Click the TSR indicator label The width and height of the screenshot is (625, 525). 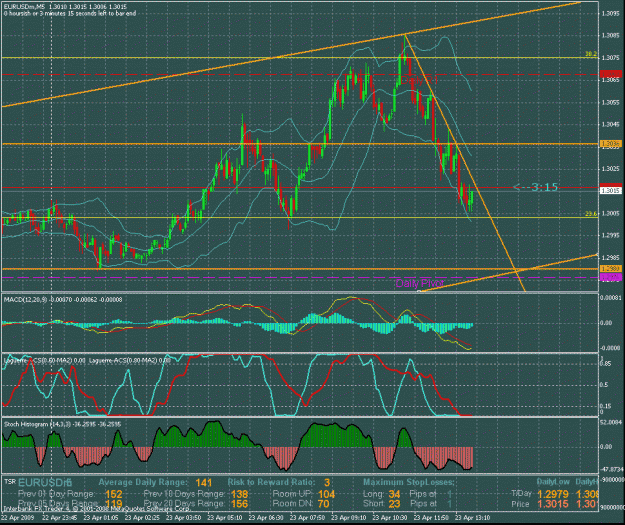pos(10,482)
